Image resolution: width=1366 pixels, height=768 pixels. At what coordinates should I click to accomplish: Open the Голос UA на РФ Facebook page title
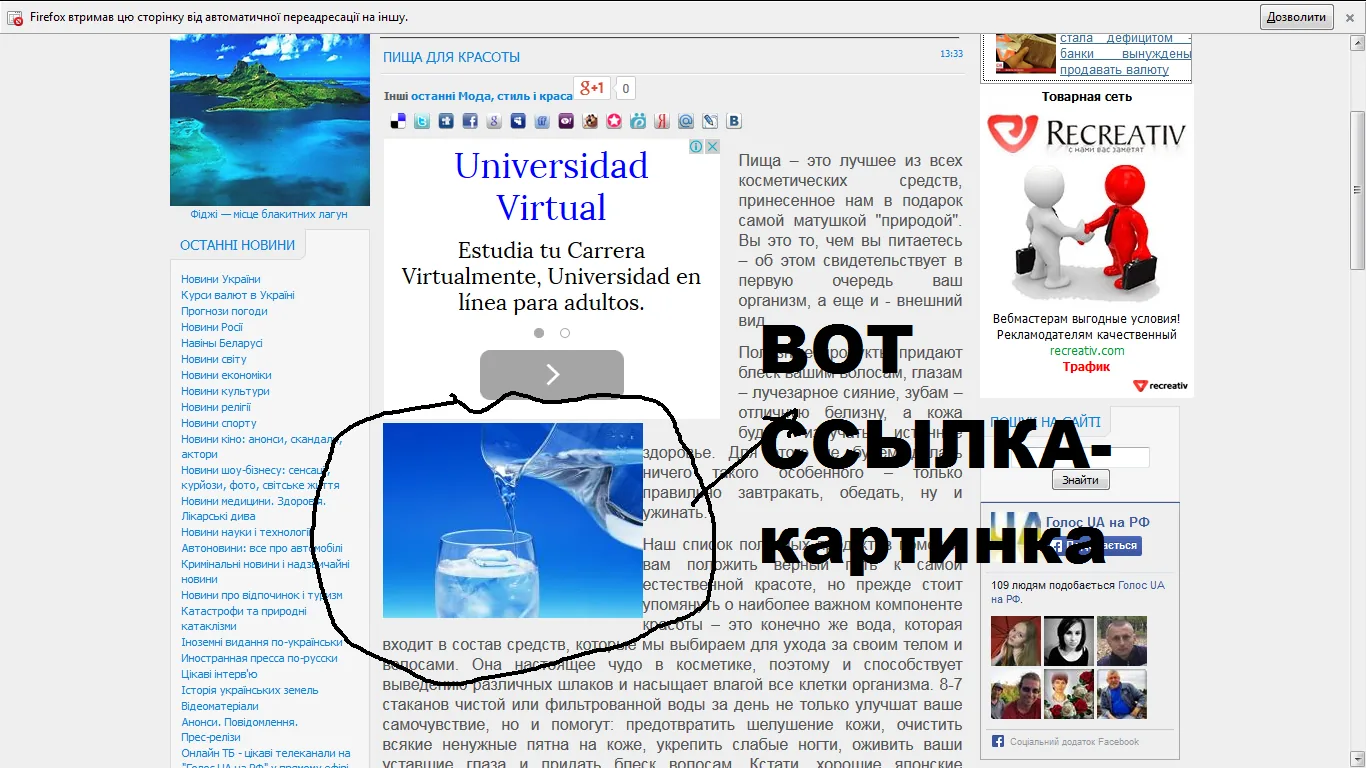click(1098, 522)
